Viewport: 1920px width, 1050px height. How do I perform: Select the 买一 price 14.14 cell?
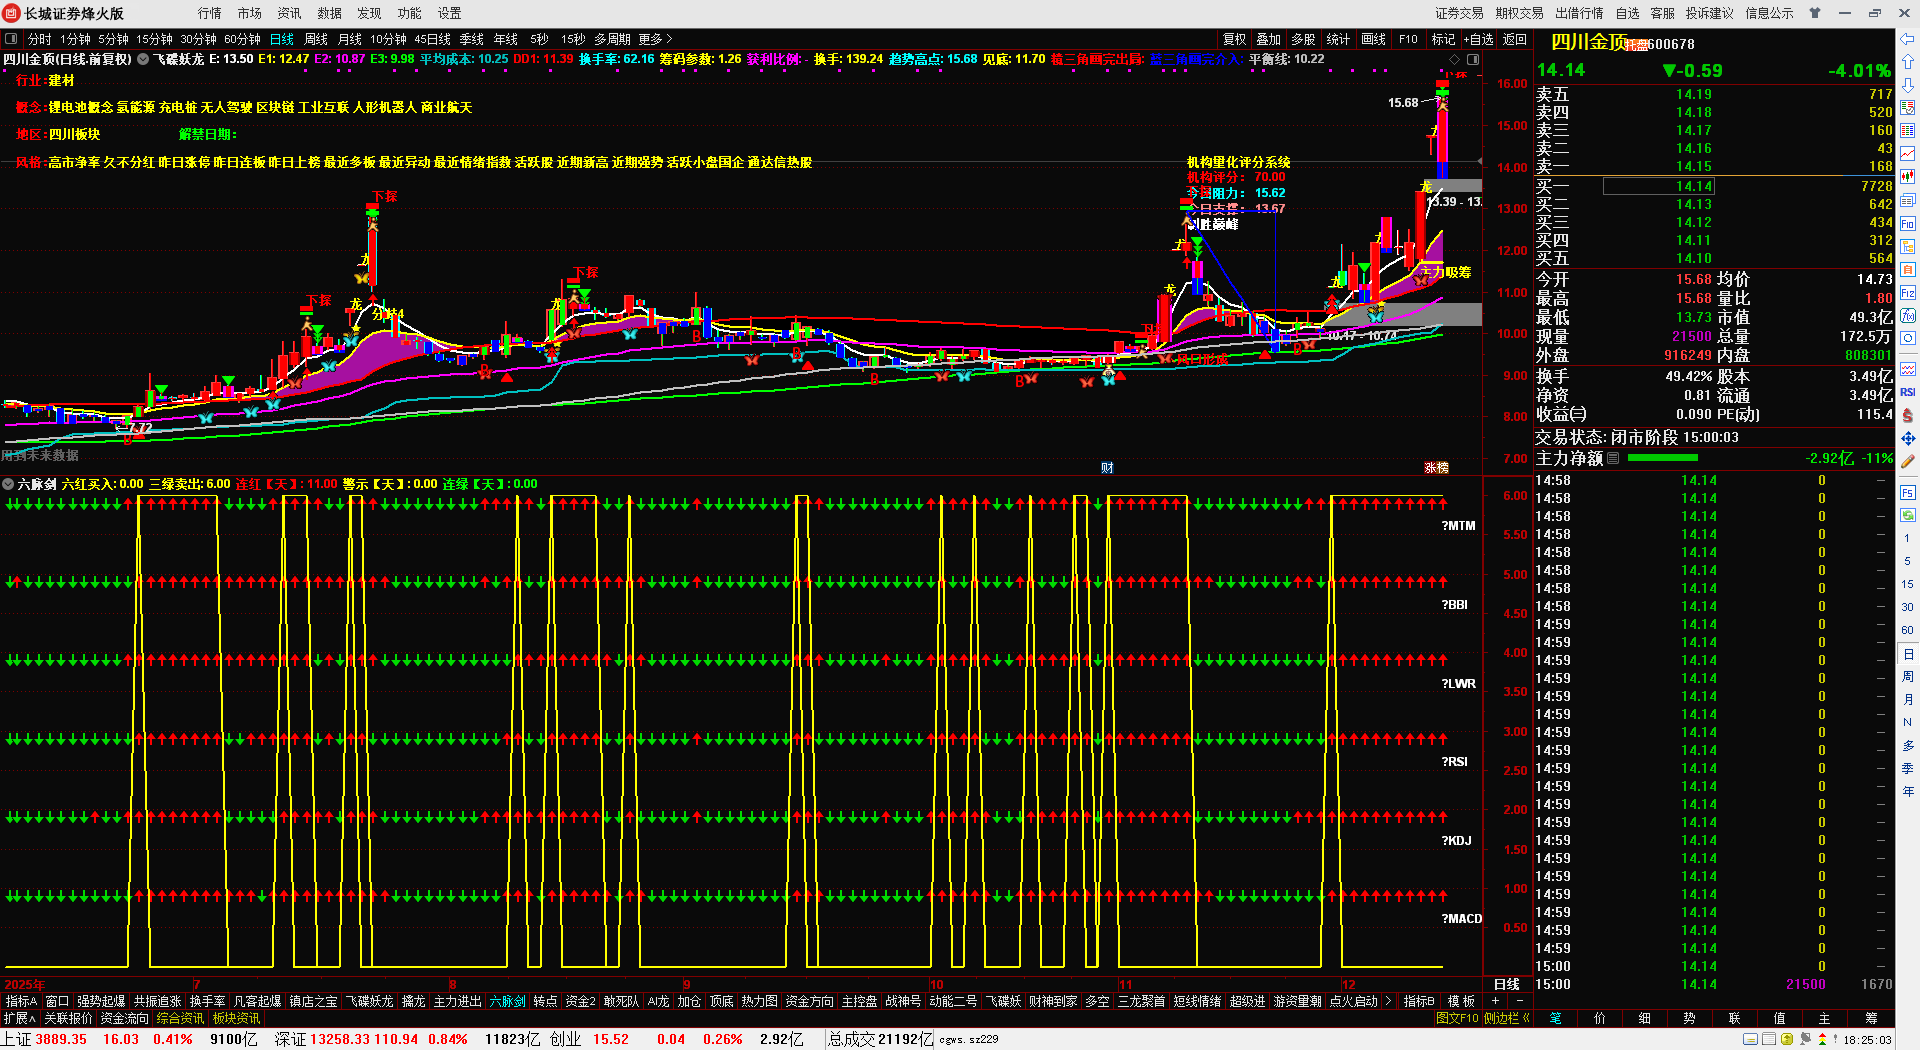coord(1659,186)
